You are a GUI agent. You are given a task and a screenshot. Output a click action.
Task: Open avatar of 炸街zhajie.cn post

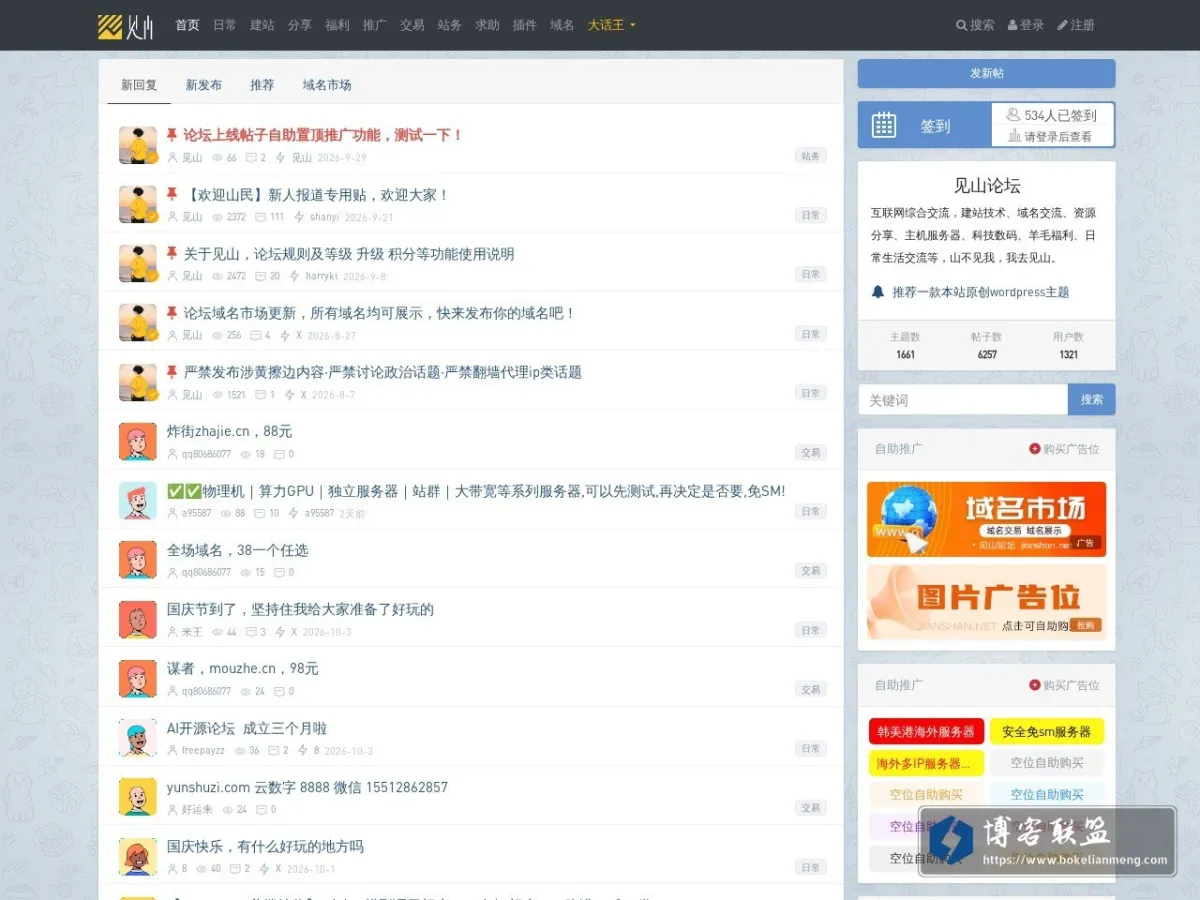[138, 441]
